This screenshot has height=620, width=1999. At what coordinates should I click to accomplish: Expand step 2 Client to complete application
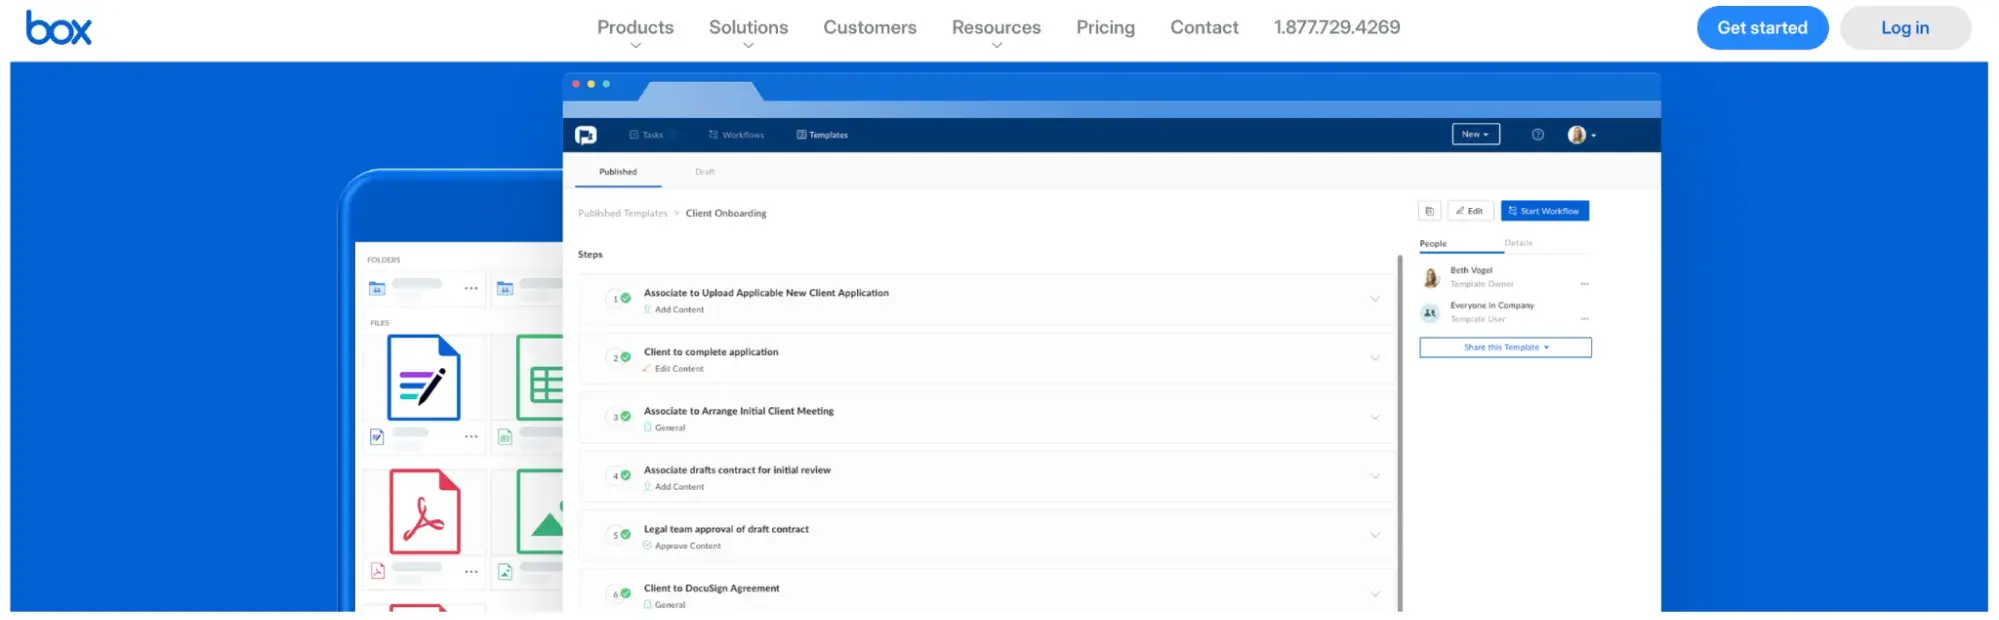(x=1375, y=358)
